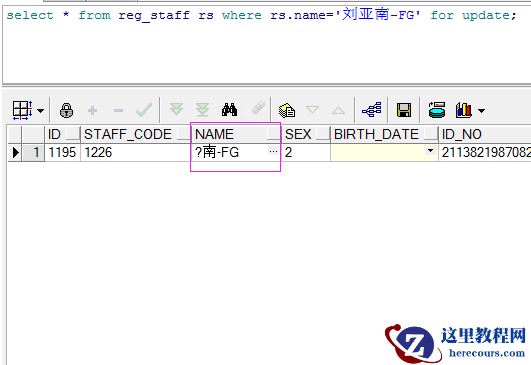Fetch last page with double-arrow icon
531x365 pixels.
[x=203, y=110]
